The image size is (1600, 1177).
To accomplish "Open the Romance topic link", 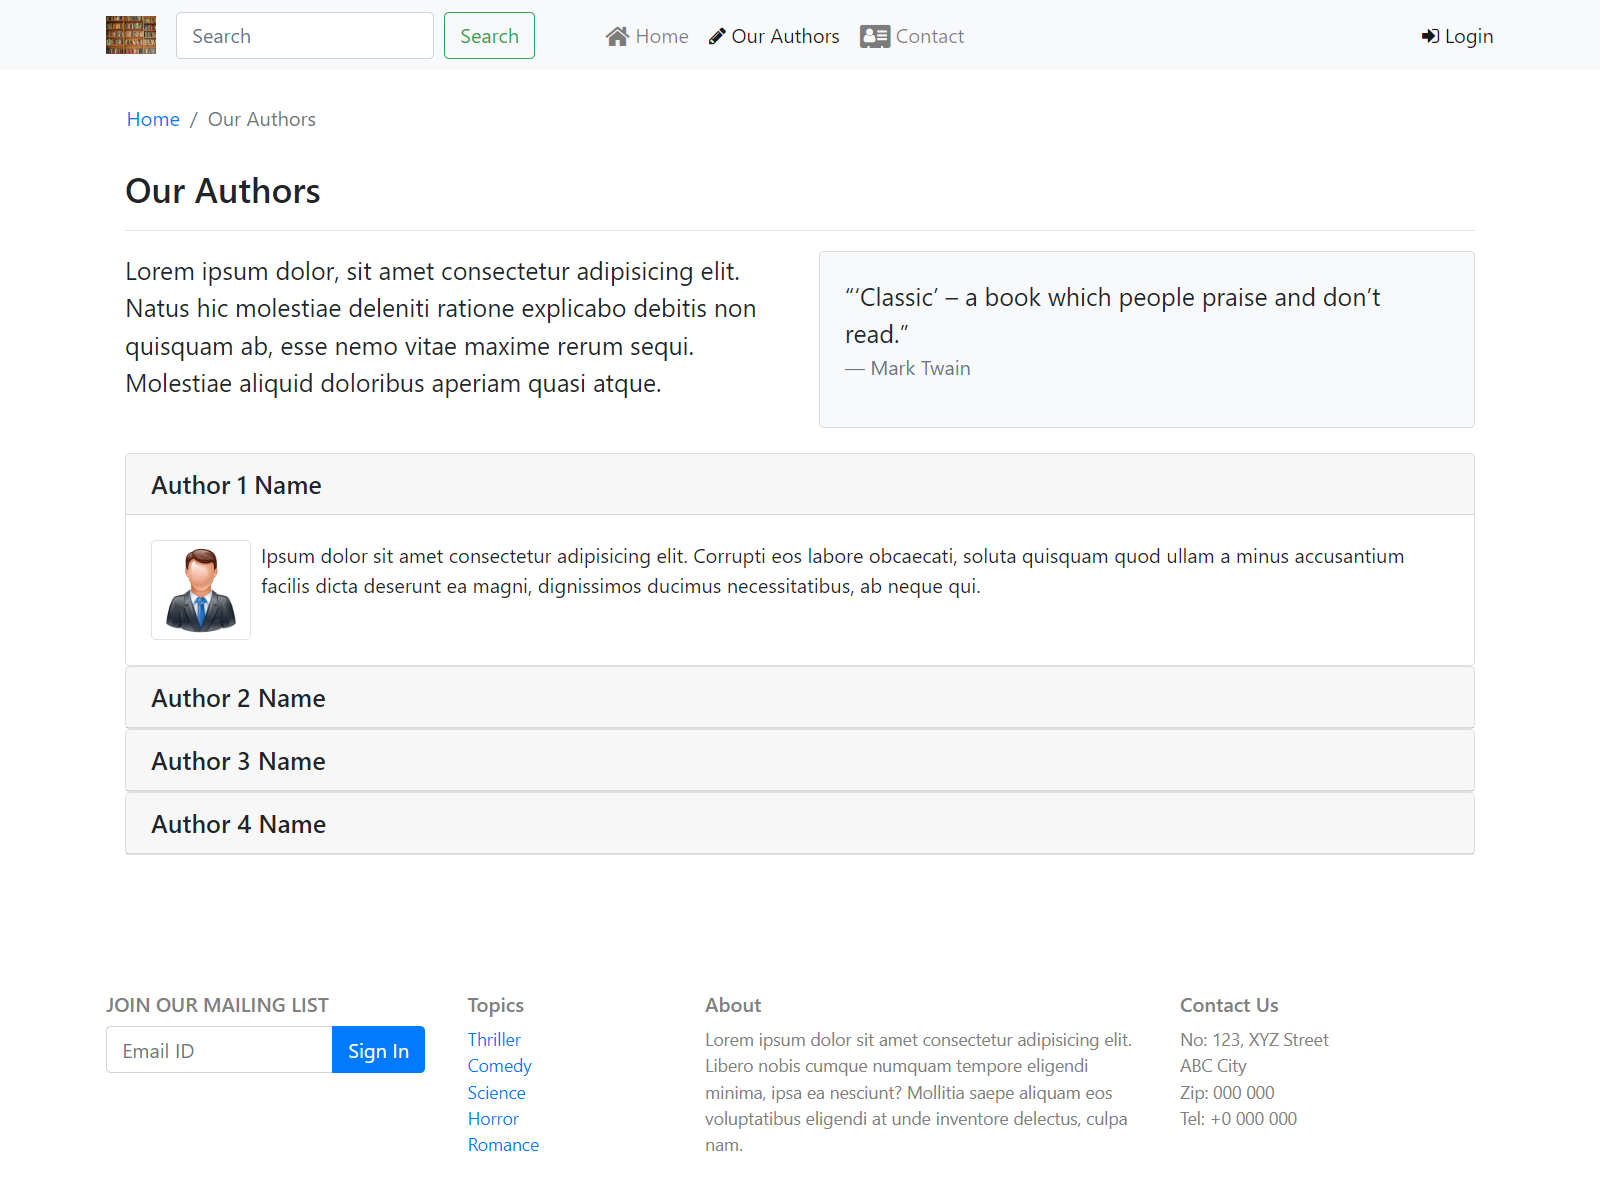I will point(503,1144).
